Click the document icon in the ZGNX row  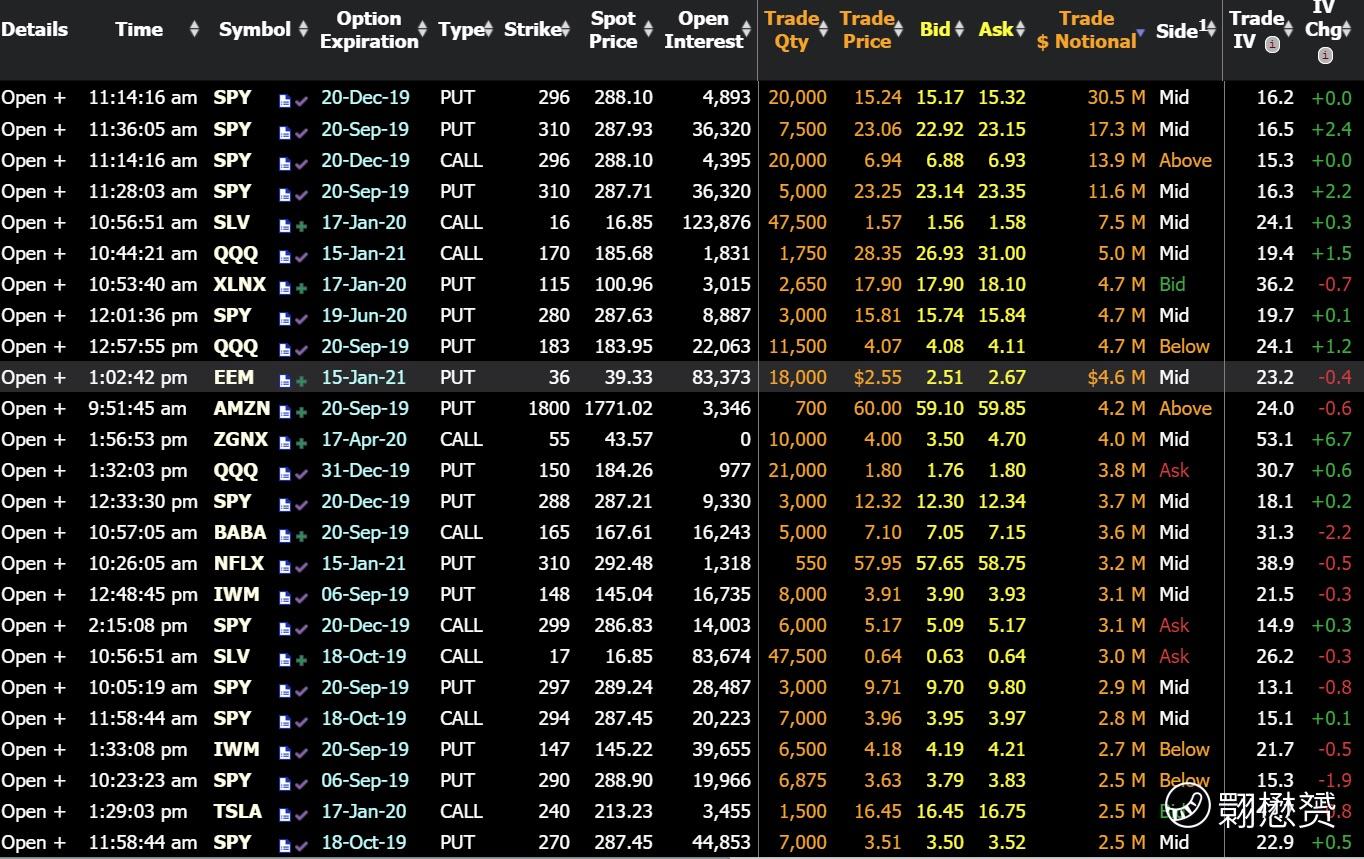coord(285,442)
